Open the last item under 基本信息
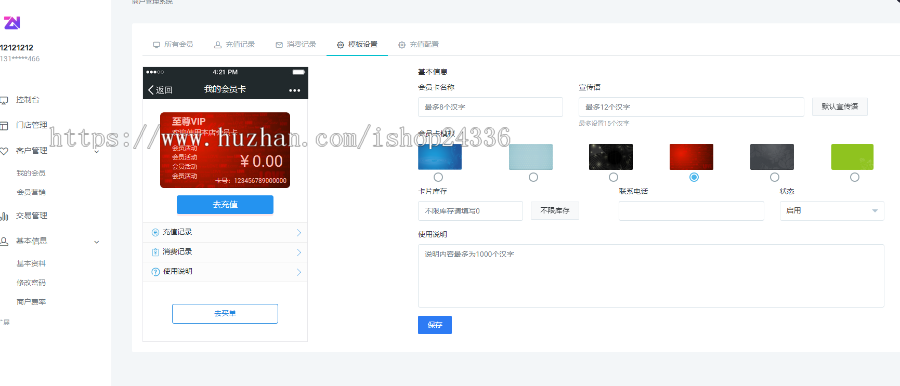900x386 pixels. point(31,302)
